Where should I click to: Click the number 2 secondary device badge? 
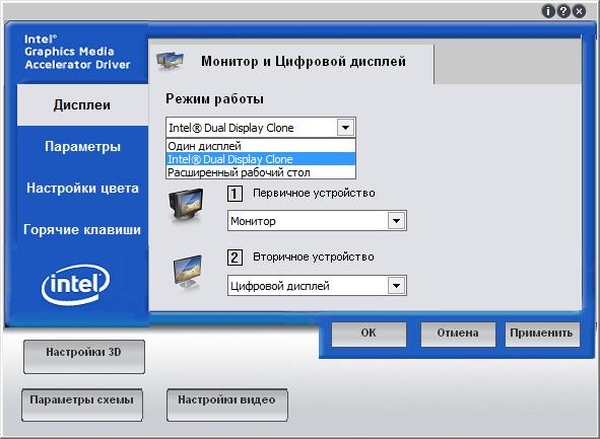pos(235,258)
